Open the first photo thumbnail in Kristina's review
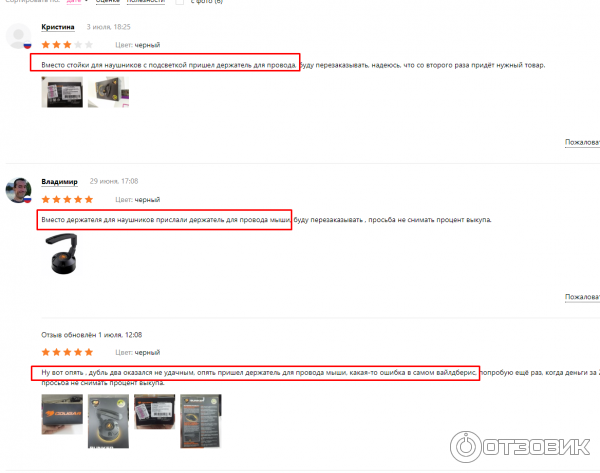Screen dimensions: 600x473 pos(62,92)
